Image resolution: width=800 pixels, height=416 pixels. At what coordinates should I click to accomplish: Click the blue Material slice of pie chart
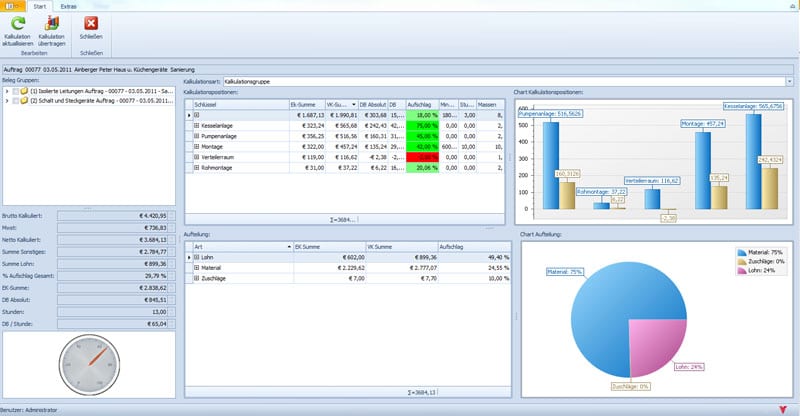pos(600,300)
